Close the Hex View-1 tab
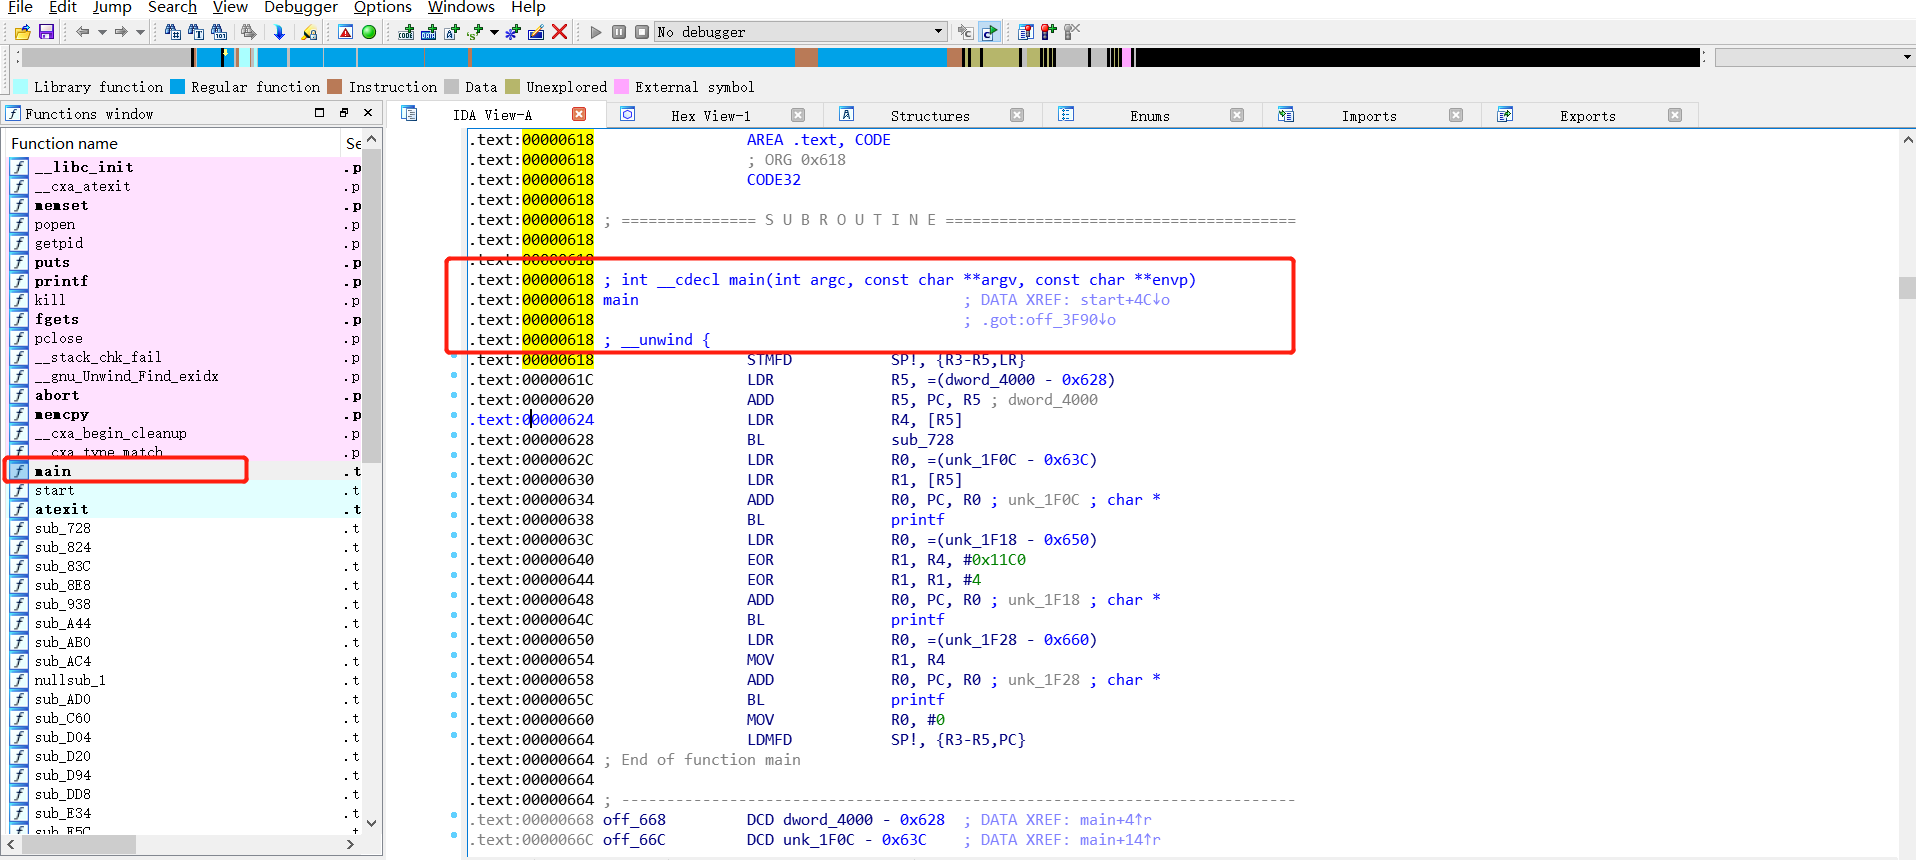The image size is (1916, 860). [x=798, y=115]
